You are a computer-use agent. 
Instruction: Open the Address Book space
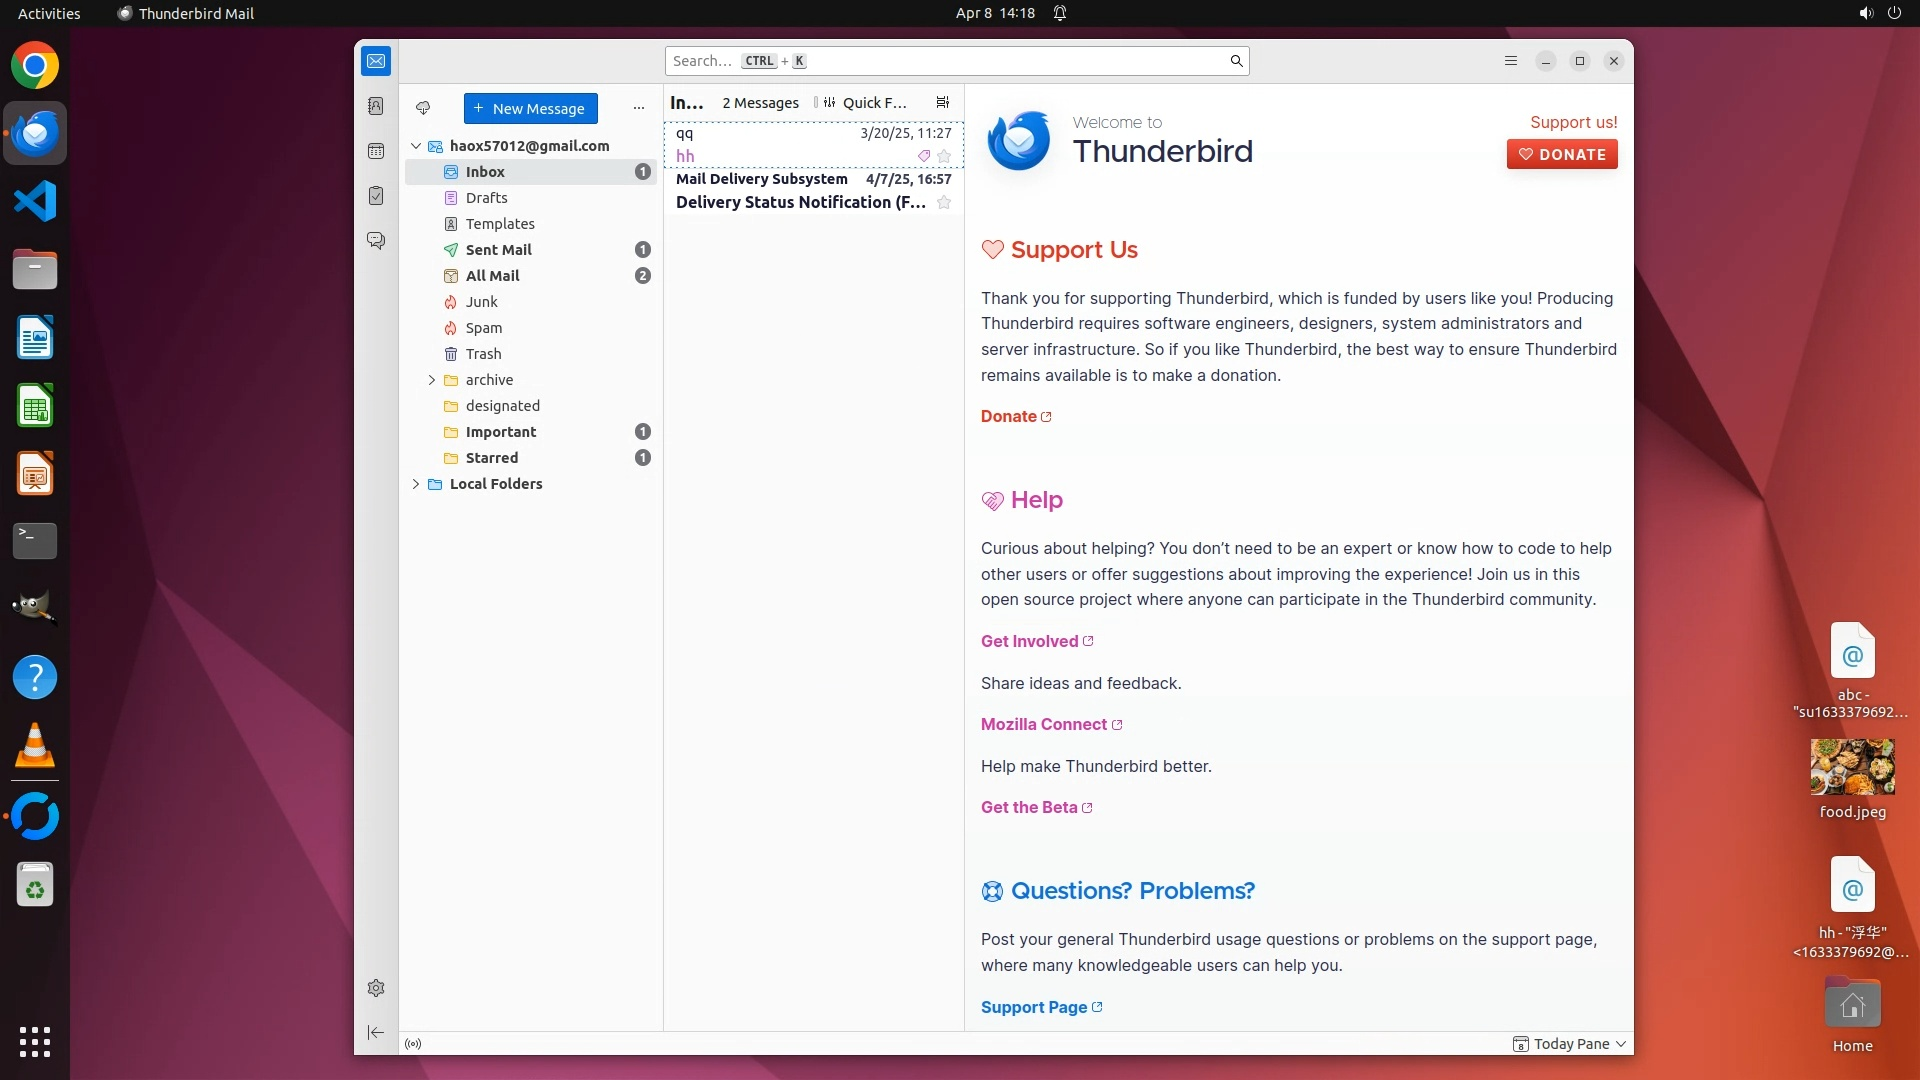point(376,106)
